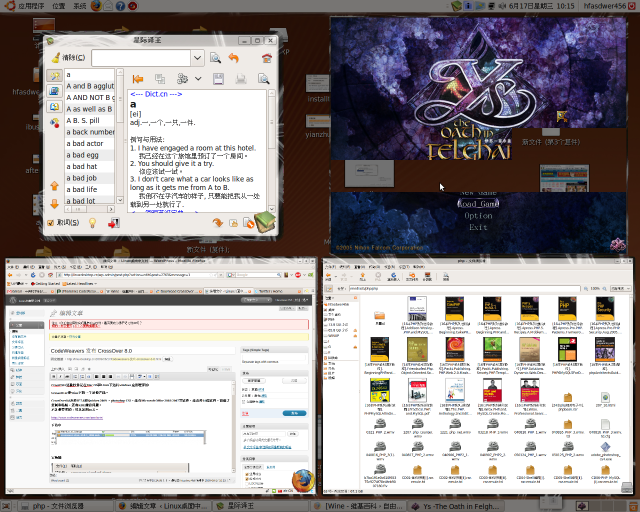Click the orange back-to-start arrow above the definition
The height and width of the screenshot is (512, 640).
click(x=138, y=79)
